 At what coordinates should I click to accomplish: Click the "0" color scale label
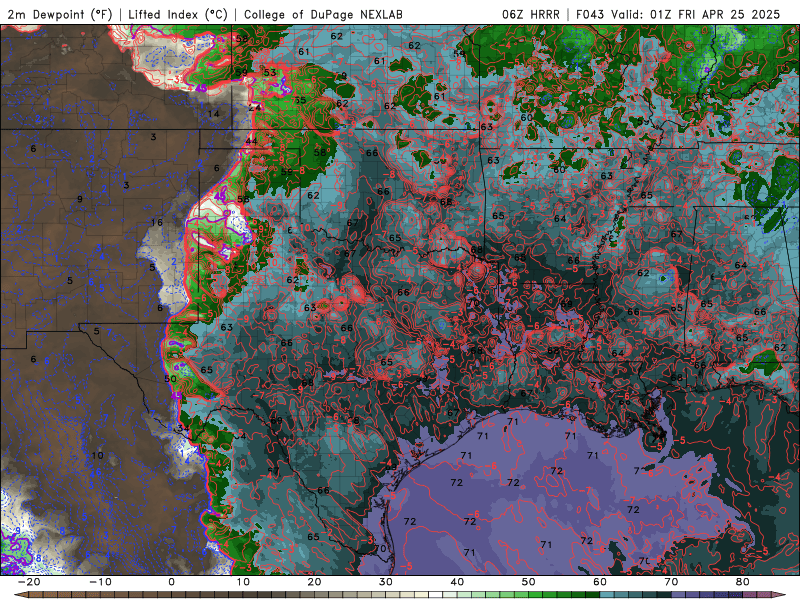[171, 582]
